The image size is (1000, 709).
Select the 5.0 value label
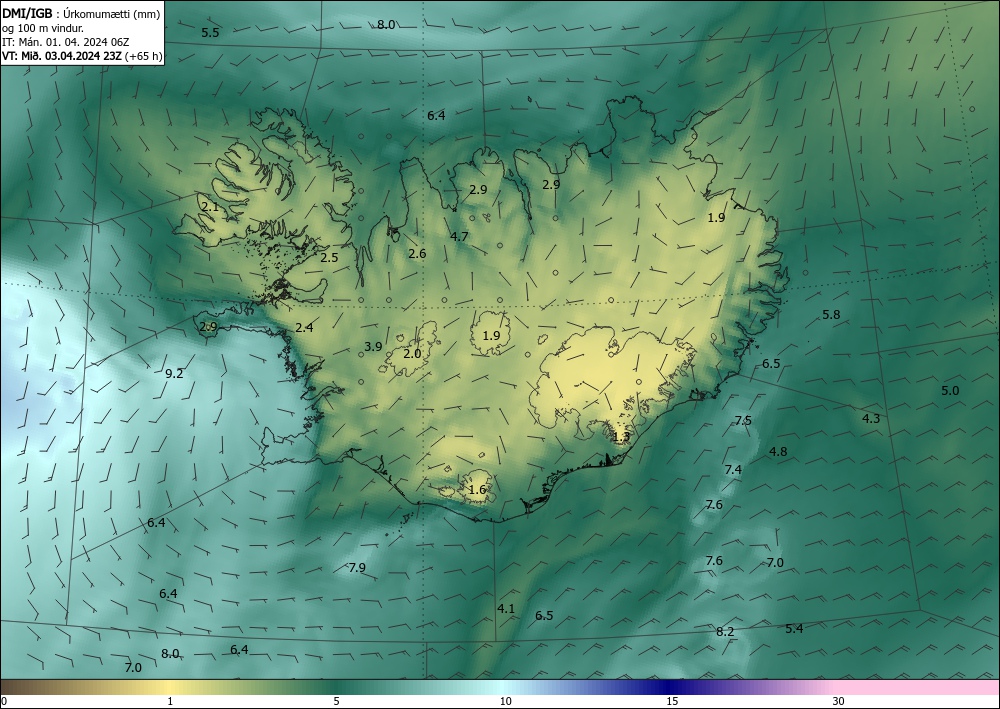point(950,391)
